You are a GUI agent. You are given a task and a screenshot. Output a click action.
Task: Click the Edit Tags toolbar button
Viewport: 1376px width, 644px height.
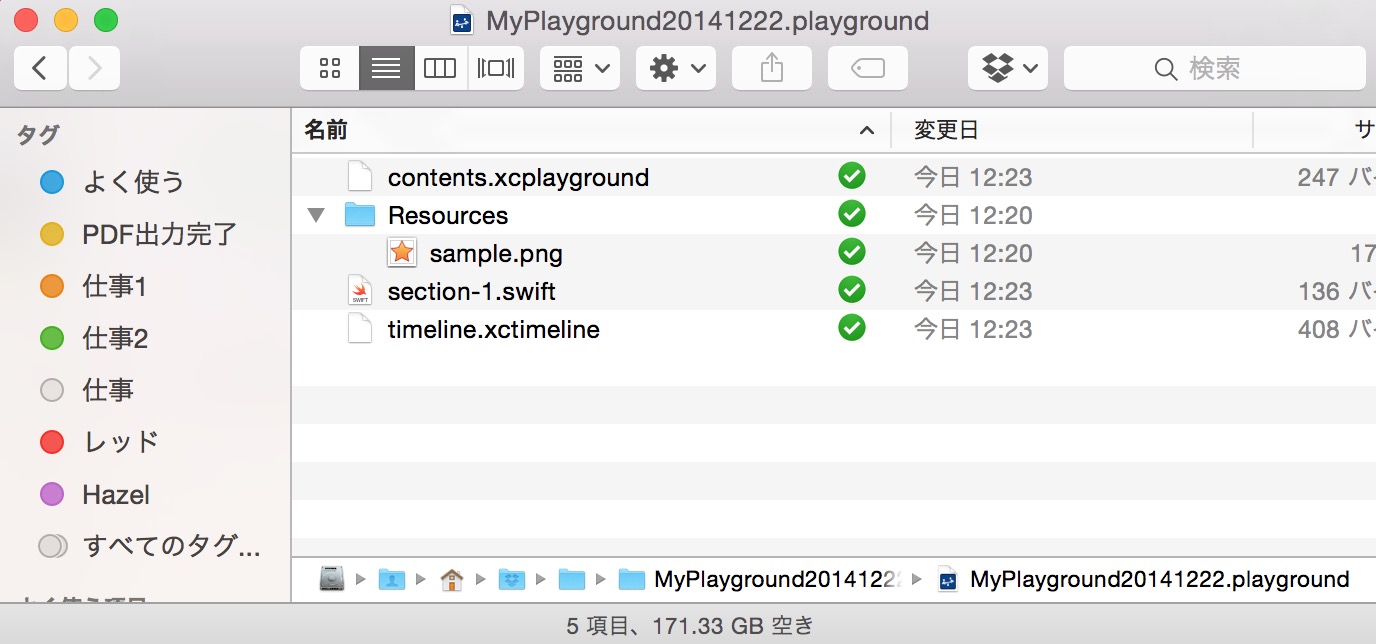(867, 68)
